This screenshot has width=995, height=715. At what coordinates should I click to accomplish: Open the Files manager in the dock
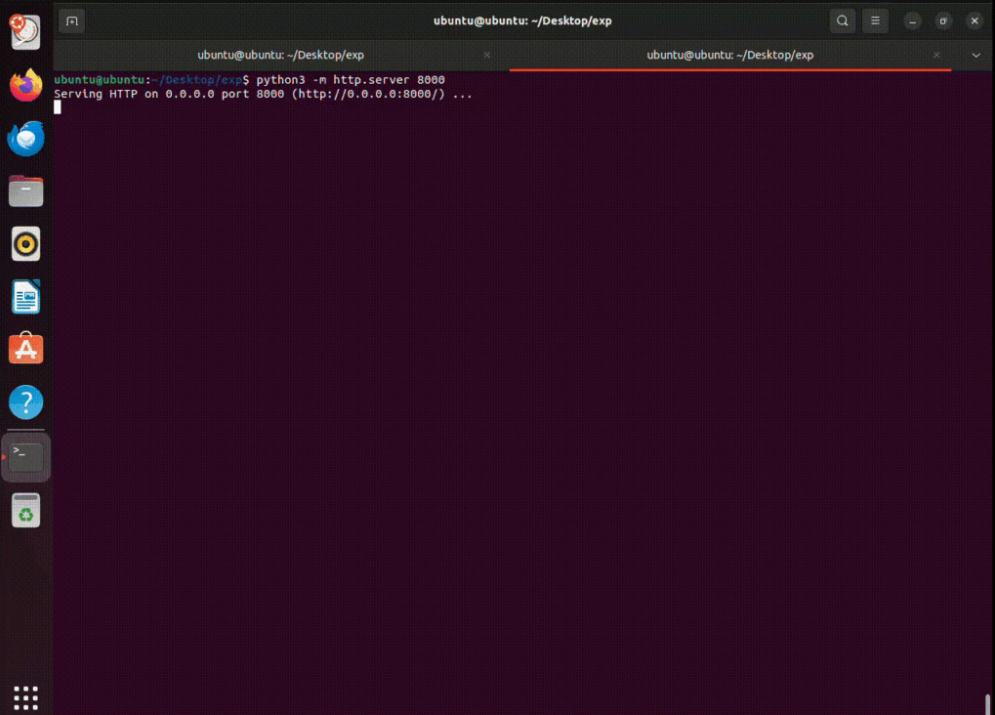pyautogui.click(x=26, y=190)
